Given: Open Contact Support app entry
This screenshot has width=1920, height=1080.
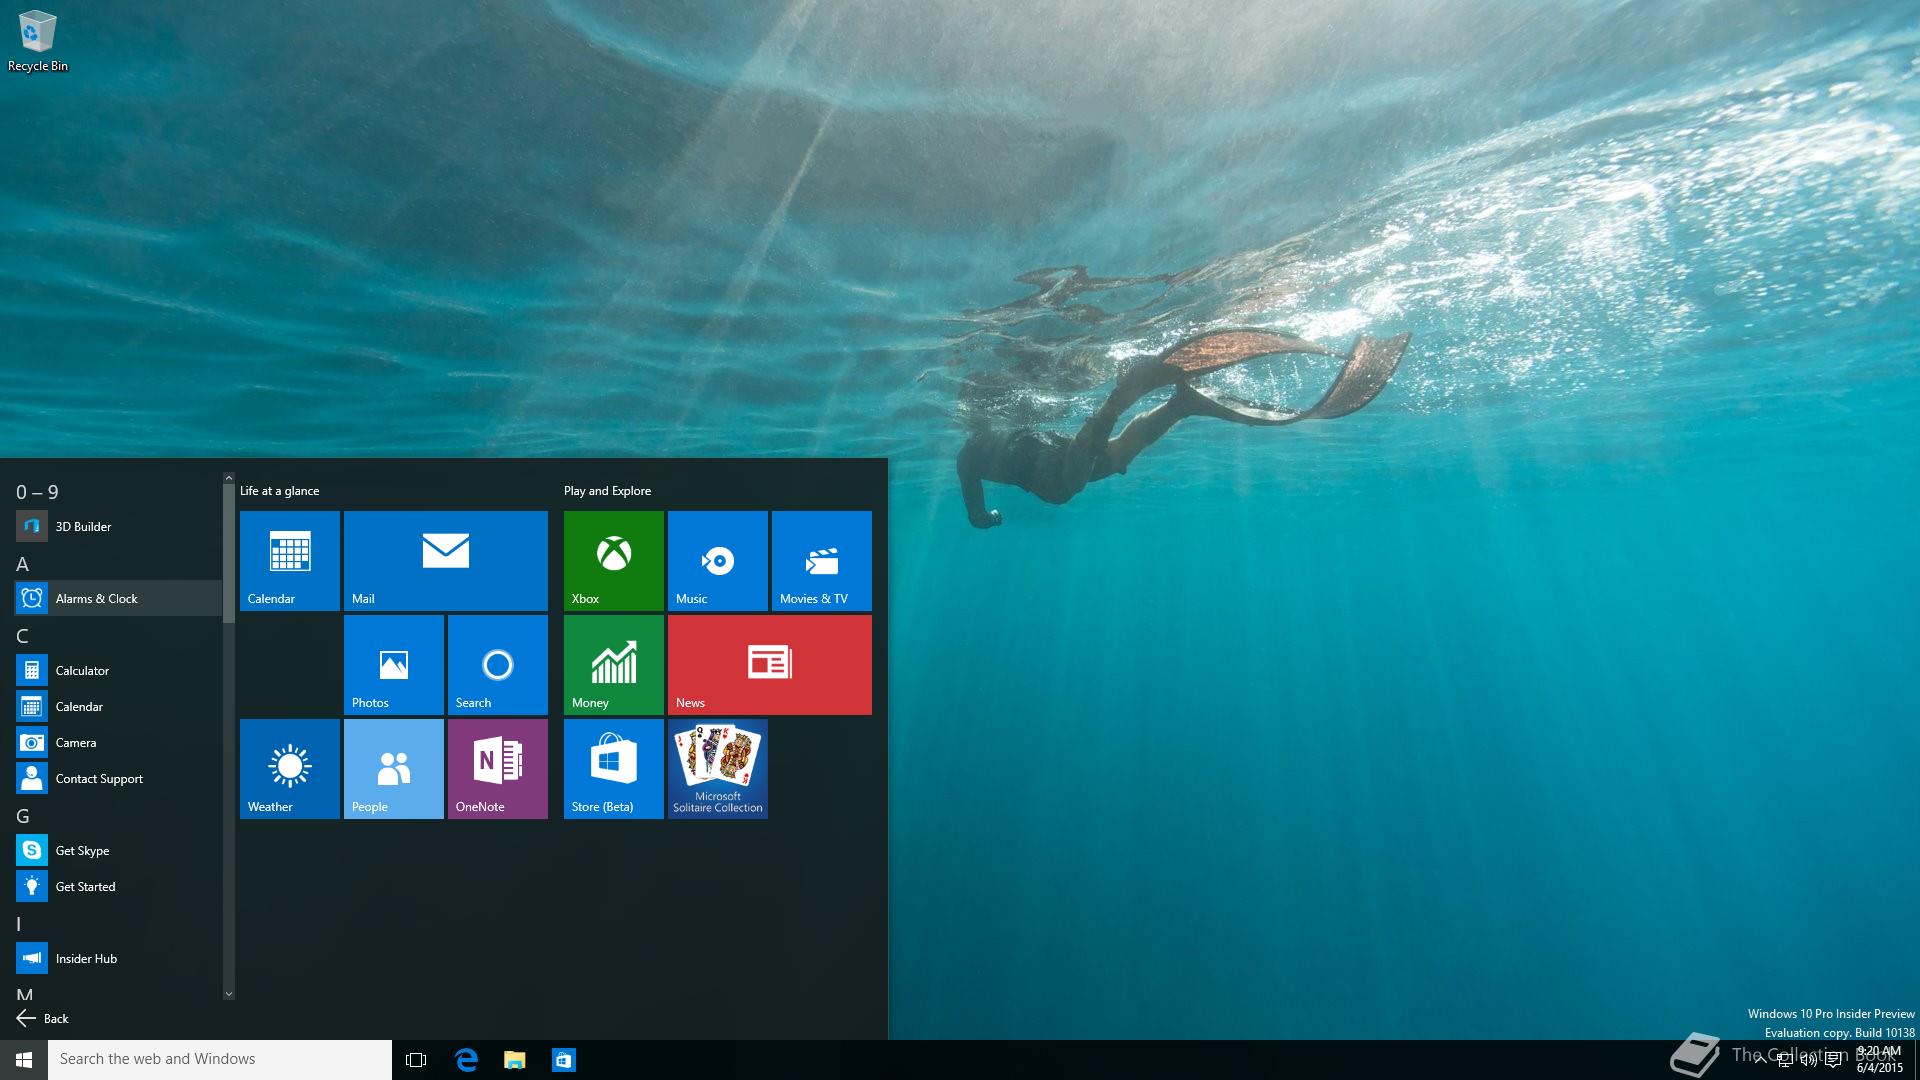Looking at the screenshot, I should 118,778.
